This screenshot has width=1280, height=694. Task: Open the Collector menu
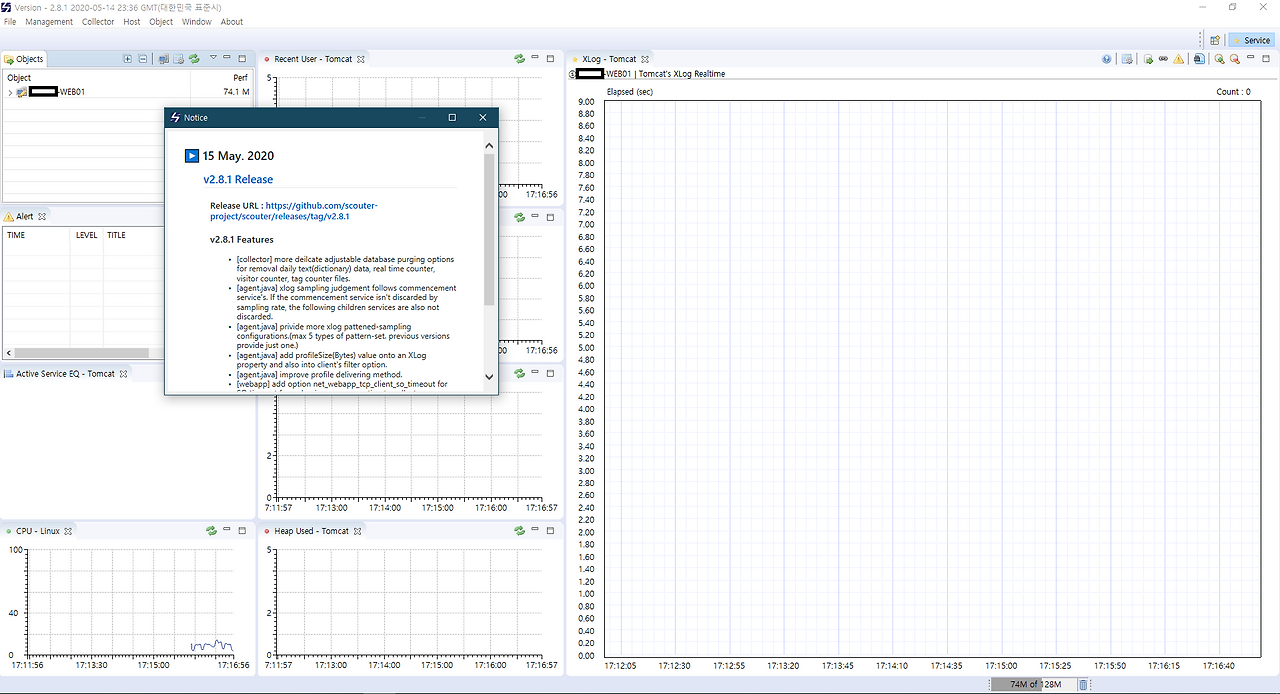98,22
